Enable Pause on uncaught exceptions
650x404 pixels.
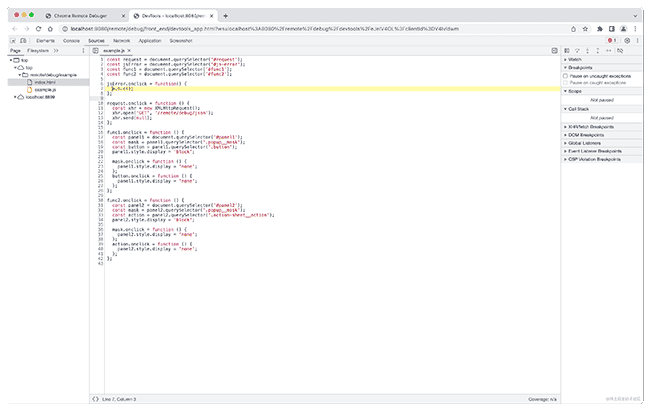point(565,76)
